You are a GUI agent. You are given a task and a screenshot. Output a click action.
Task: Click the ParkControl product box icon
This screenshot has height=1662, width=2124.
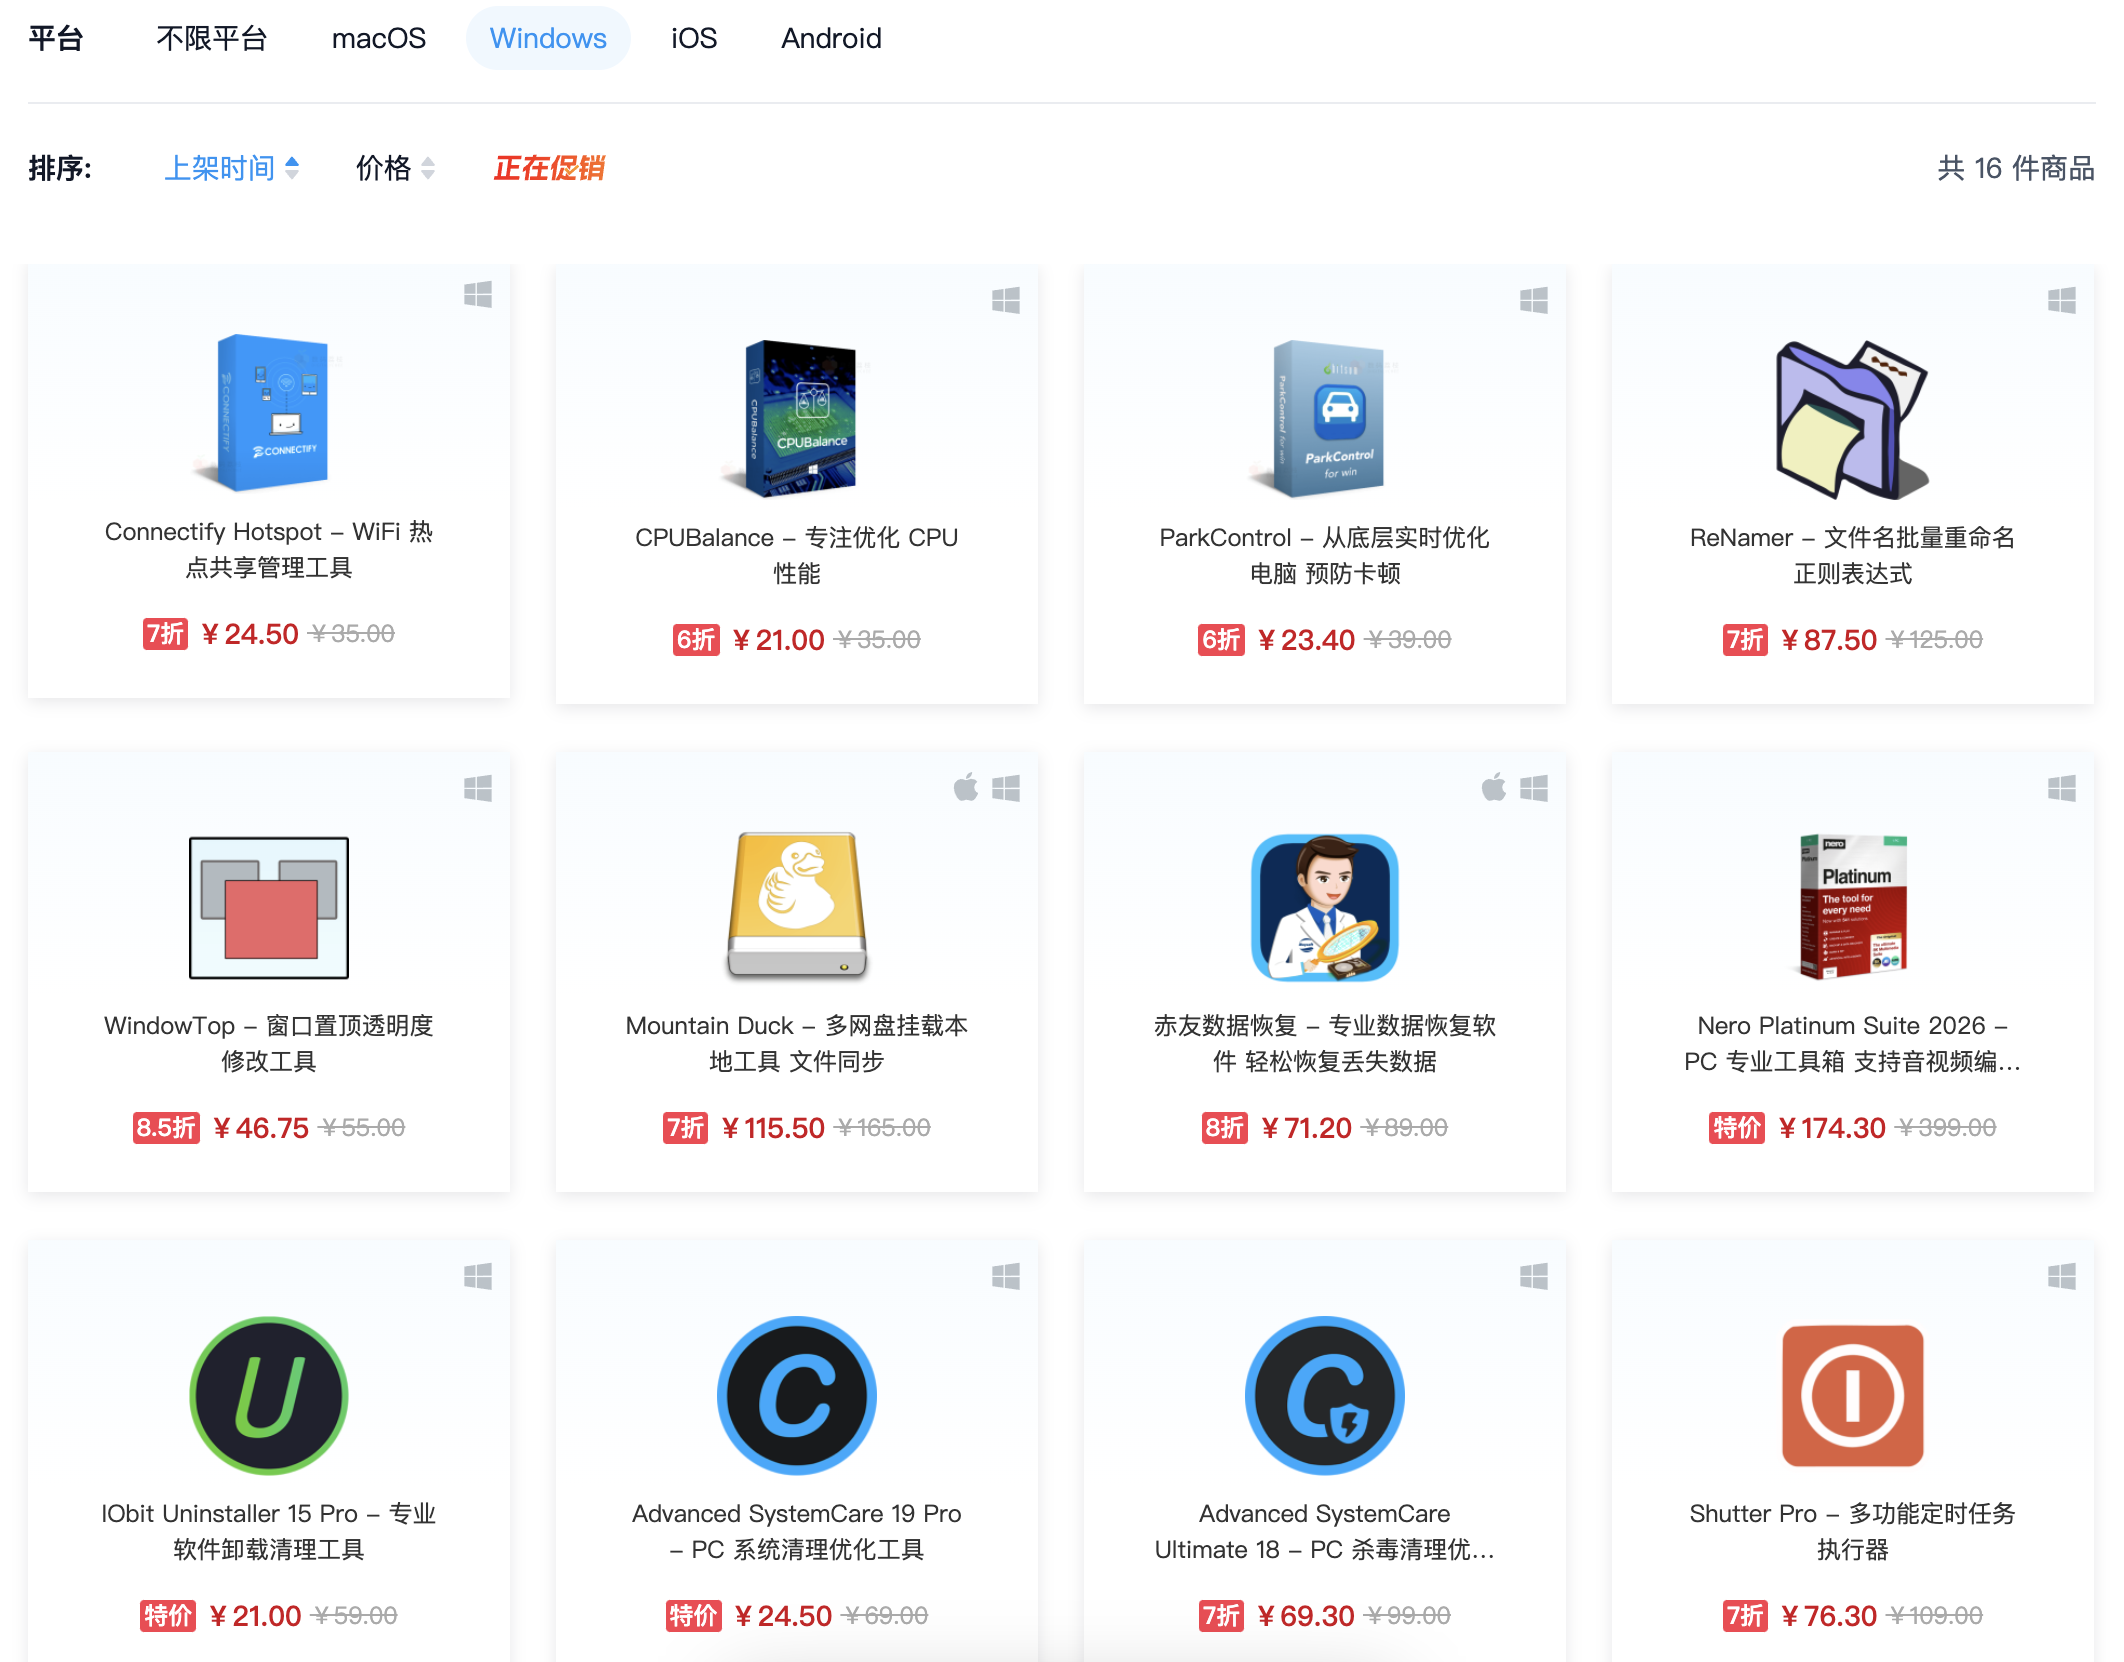tap(1325, 418)
